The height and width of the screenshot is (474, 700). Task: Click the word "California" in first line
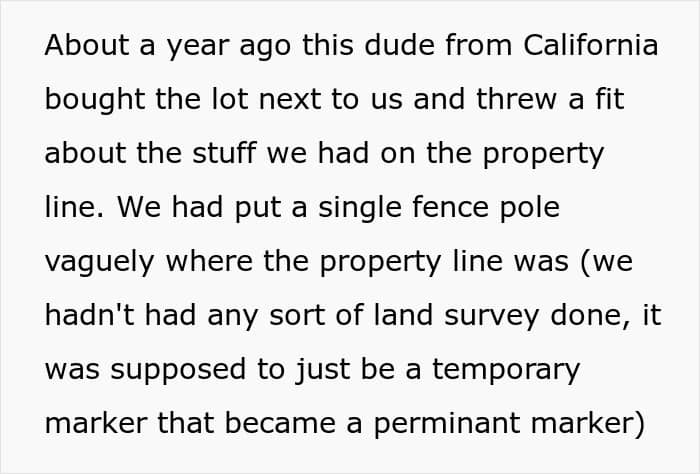(591, 45)
